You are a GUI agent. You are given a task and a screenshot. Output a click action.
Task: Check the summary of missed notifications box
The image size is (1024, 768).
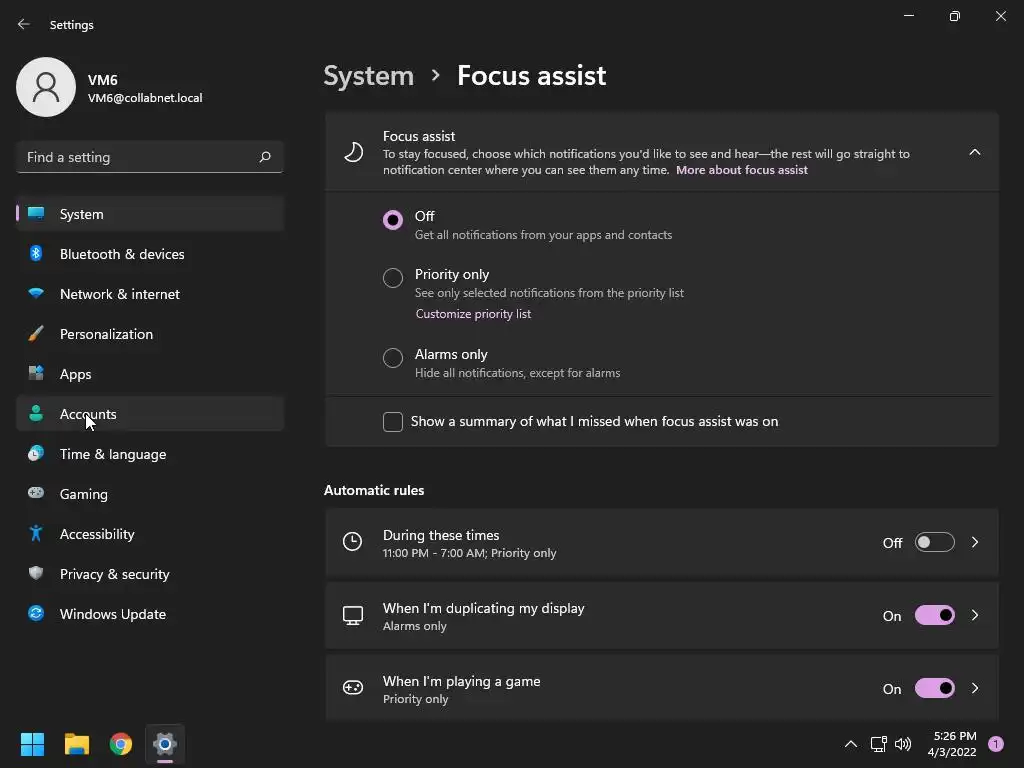pyautogui.click(x=393, y=422)
